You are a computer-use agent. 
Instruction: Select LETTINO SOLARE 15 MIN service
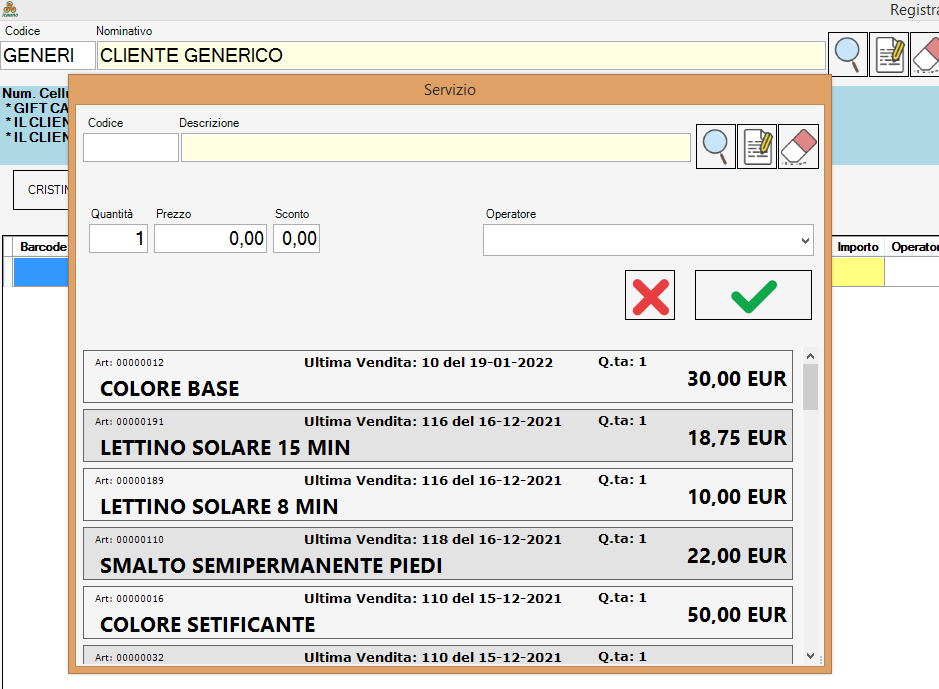[437, 436]
